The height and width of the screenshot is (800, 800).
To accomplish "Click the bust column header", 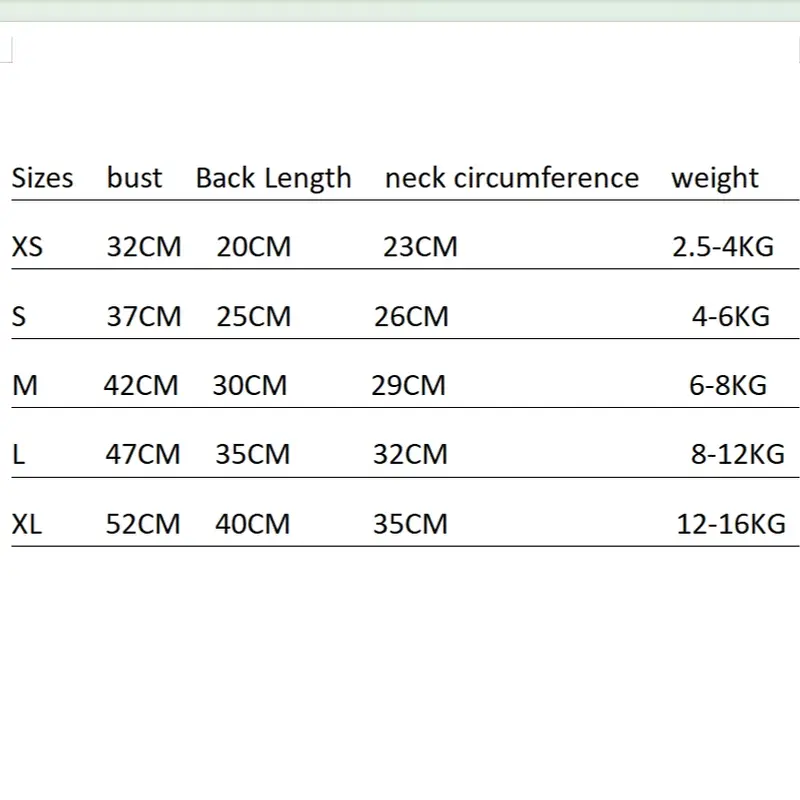I will [x=134, y=178].
